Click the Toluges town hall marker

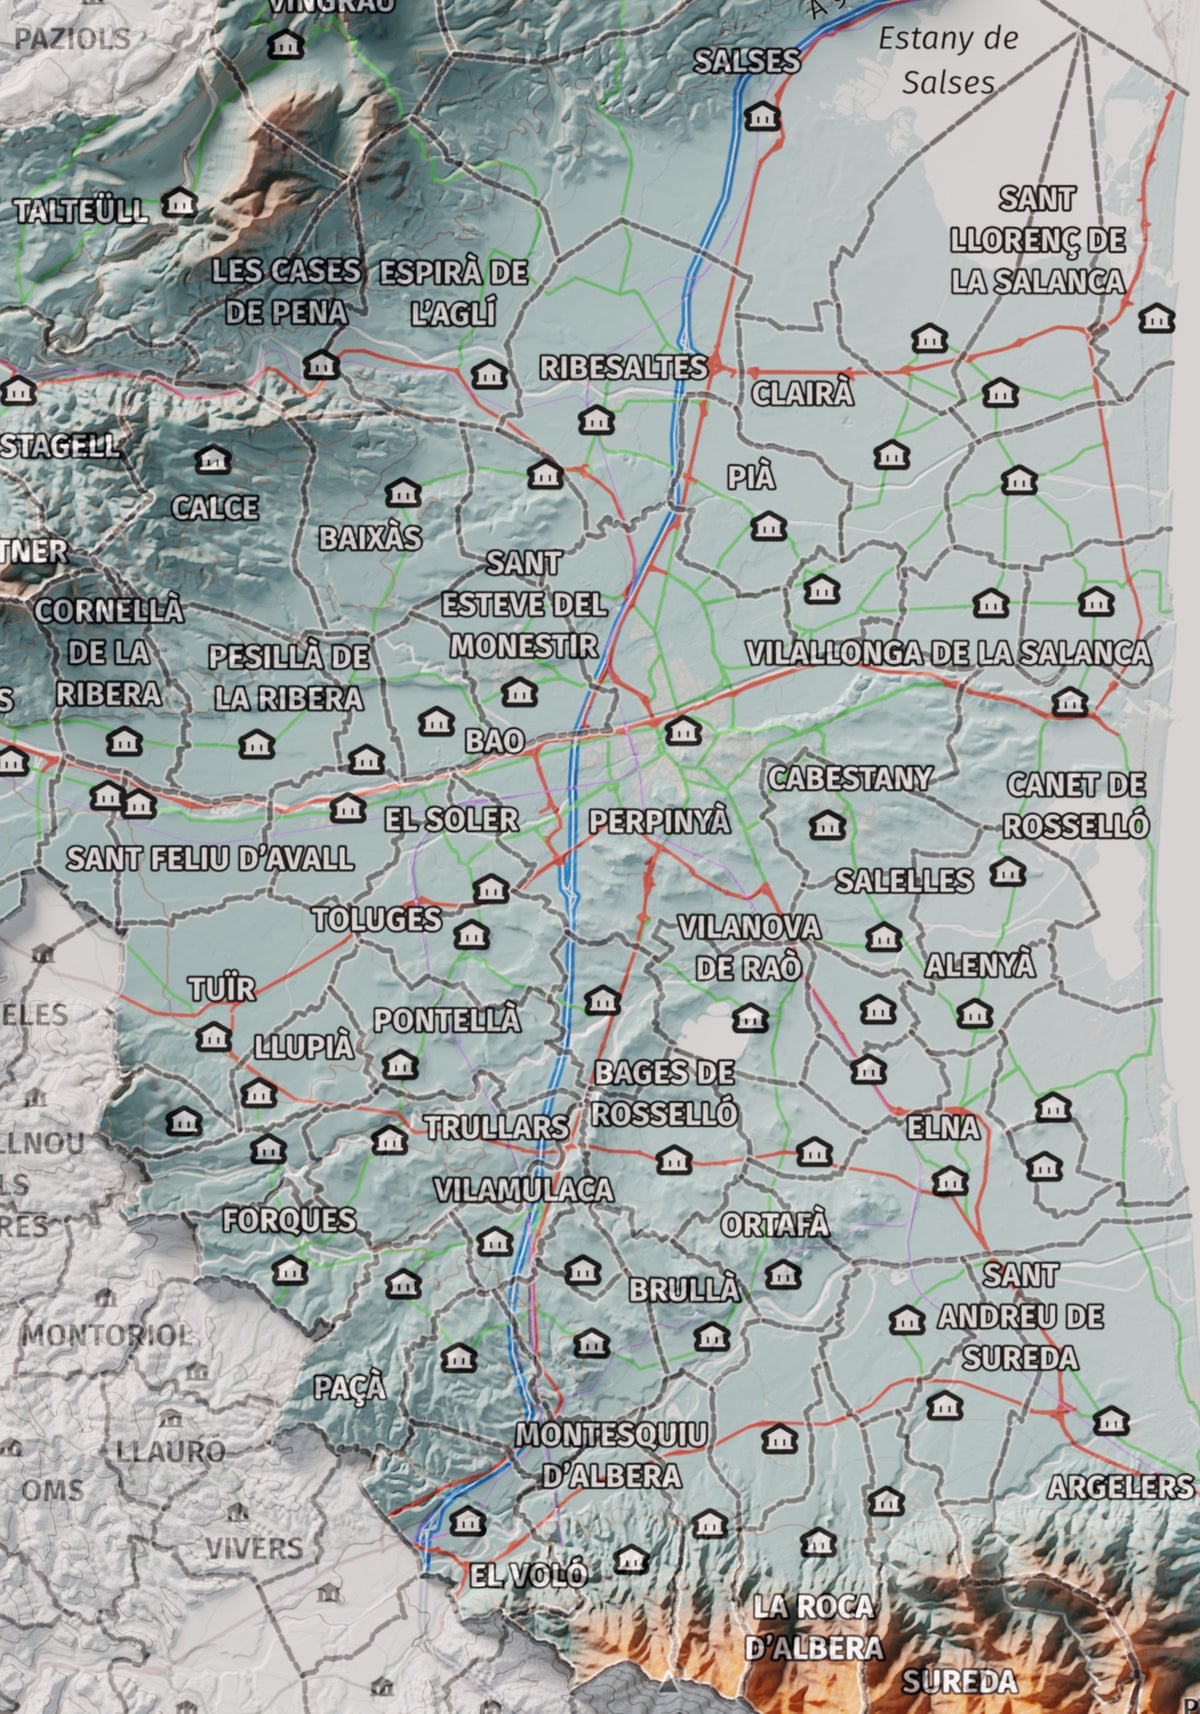[x=471, y=936]
